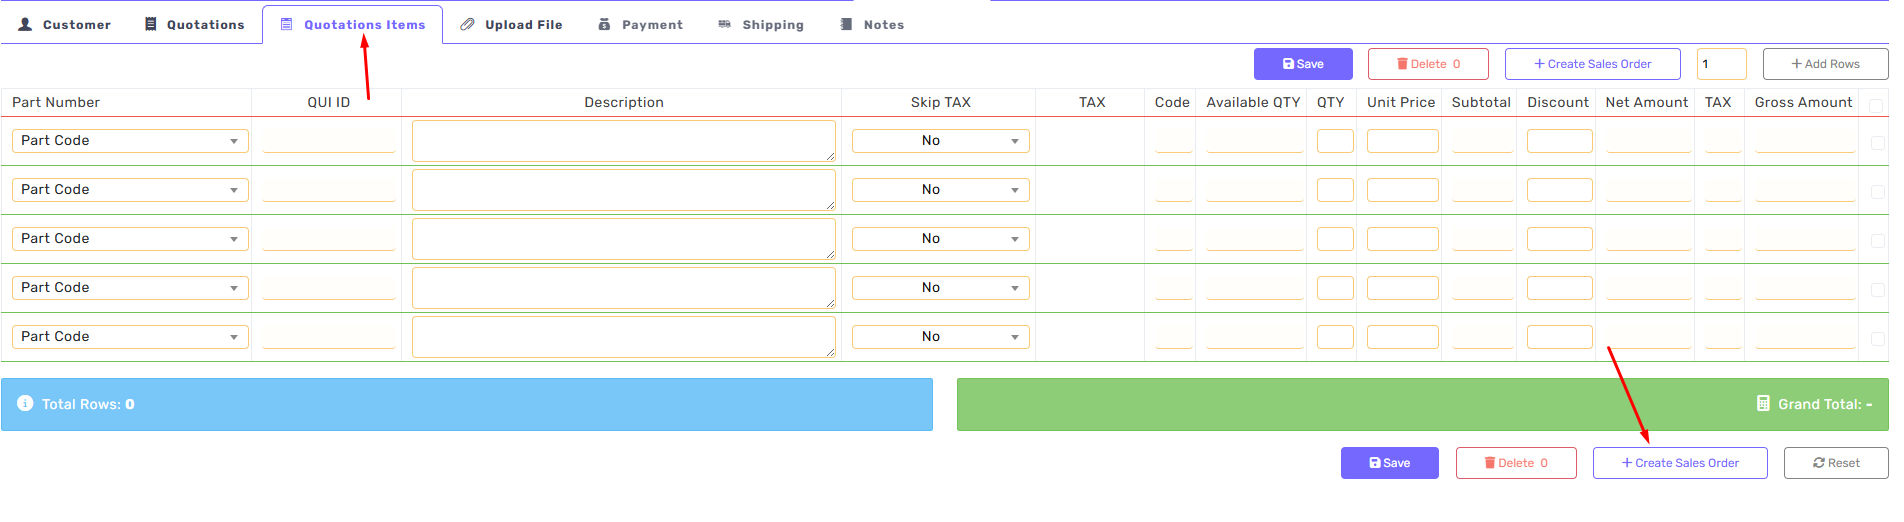1904x522 pixels.
Task: Click the rows count field beside Add Rows
Action: [1721, 64]
